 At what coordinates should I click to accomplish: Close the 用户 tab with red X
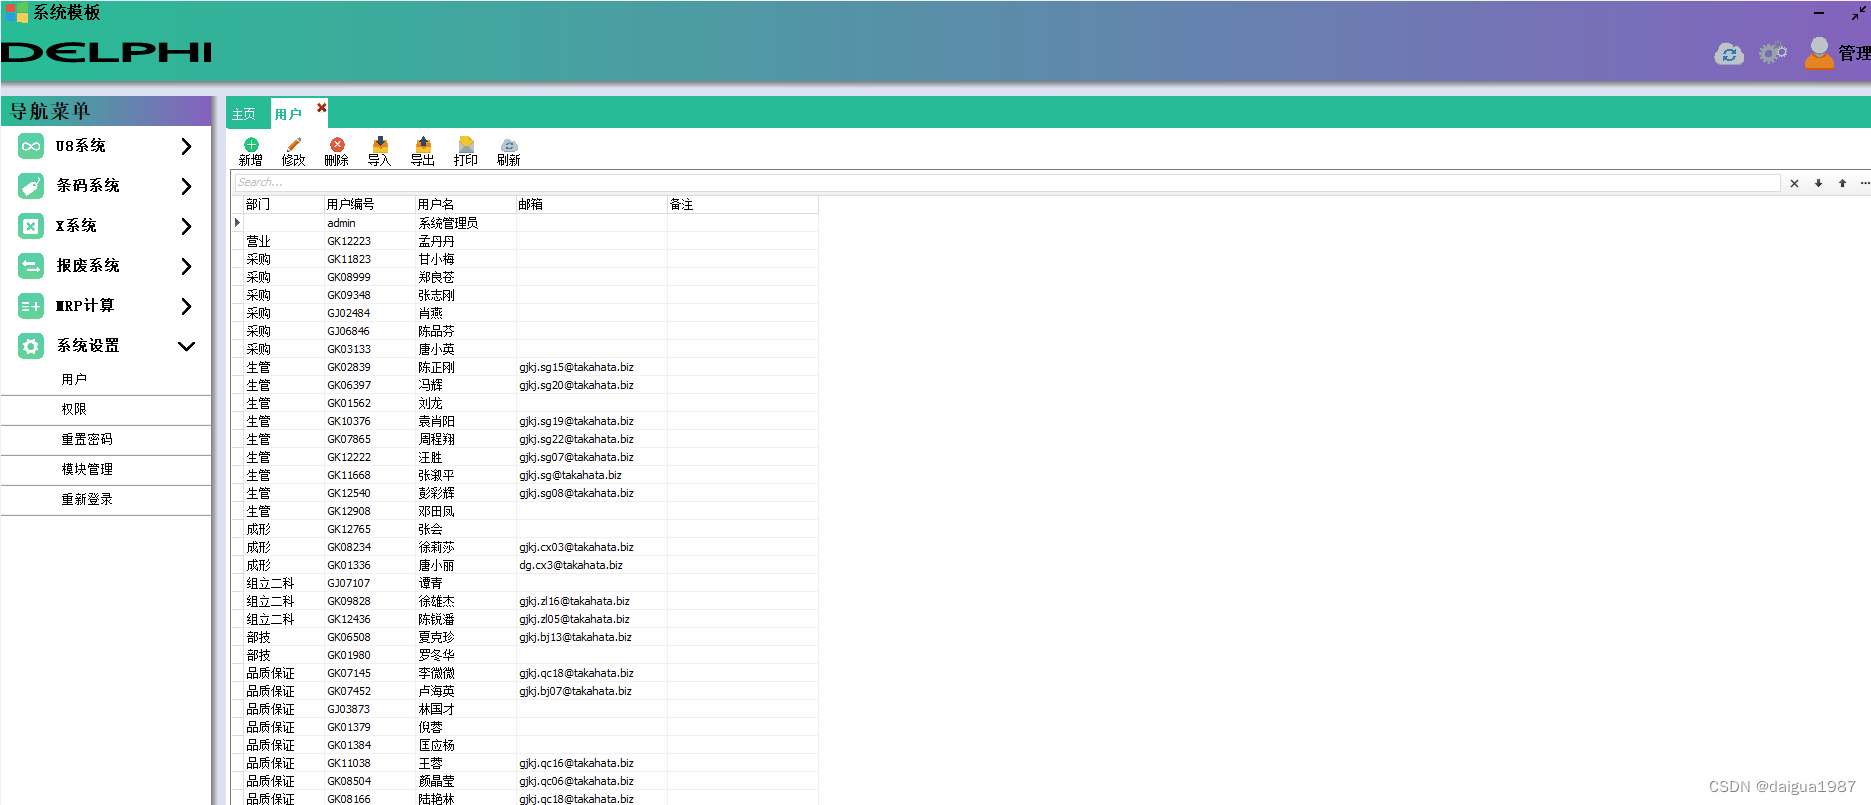point(322,107)
